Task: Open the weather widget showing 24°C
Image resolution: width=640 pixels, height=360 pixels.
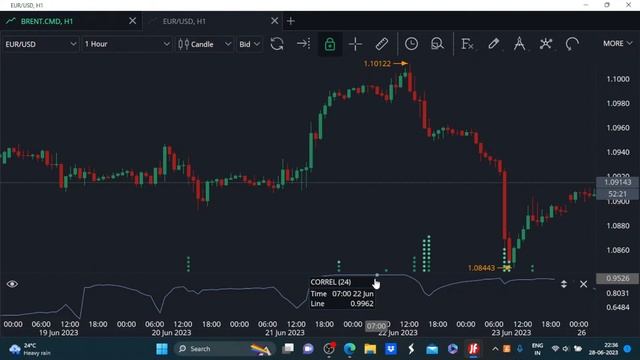Action: pos(30,349)
